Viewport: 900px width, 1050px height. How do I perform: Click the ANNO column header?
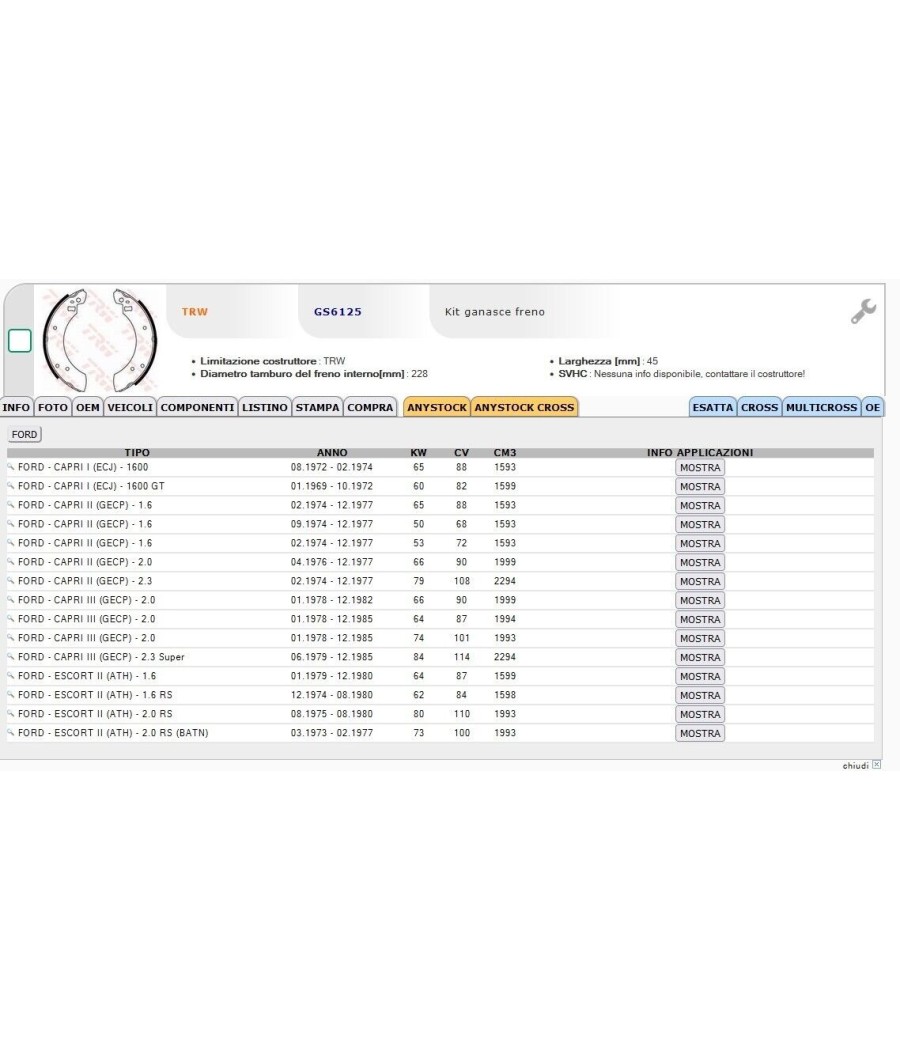tap(331, 453)
